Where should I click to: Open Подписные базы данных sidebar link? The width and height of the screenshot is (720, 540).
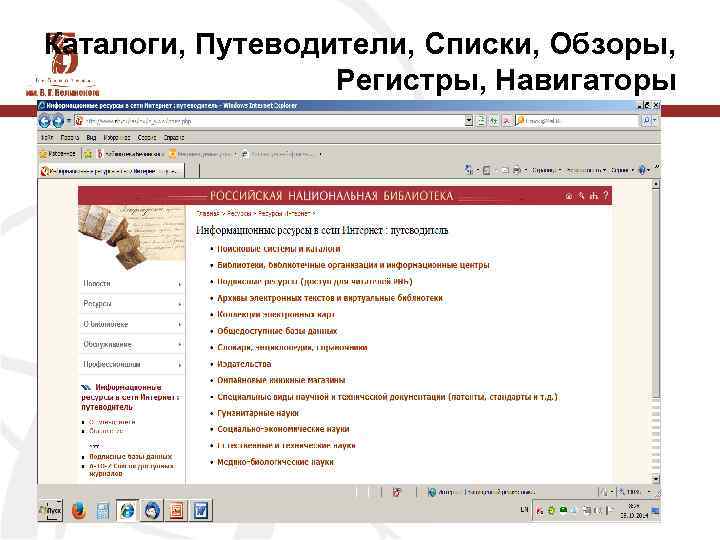tap(130, 457)
